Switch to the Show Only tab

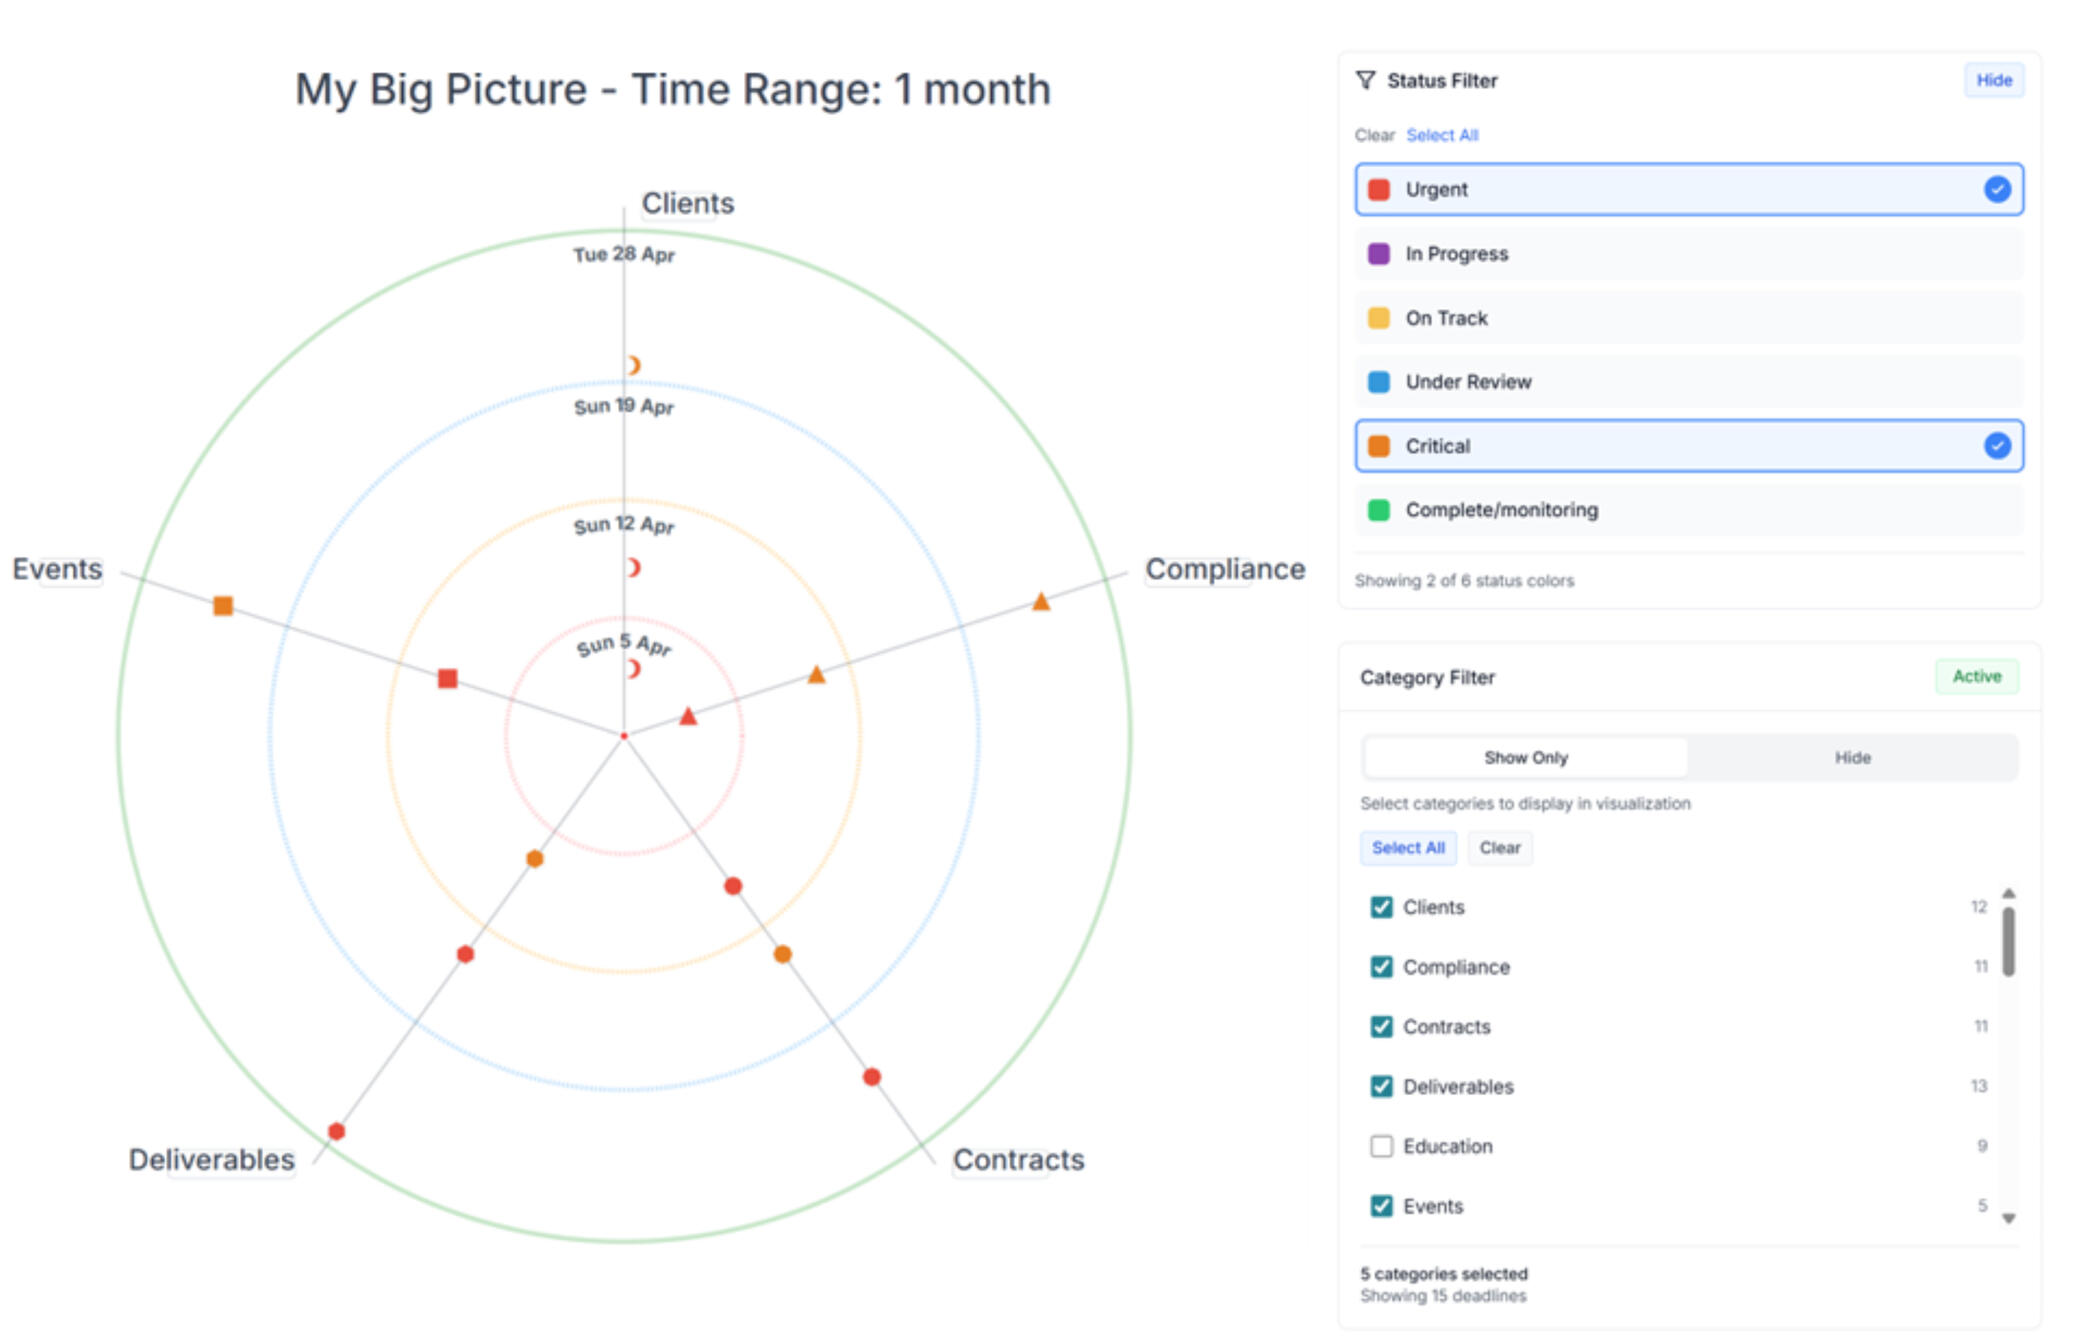[1525, 757]
